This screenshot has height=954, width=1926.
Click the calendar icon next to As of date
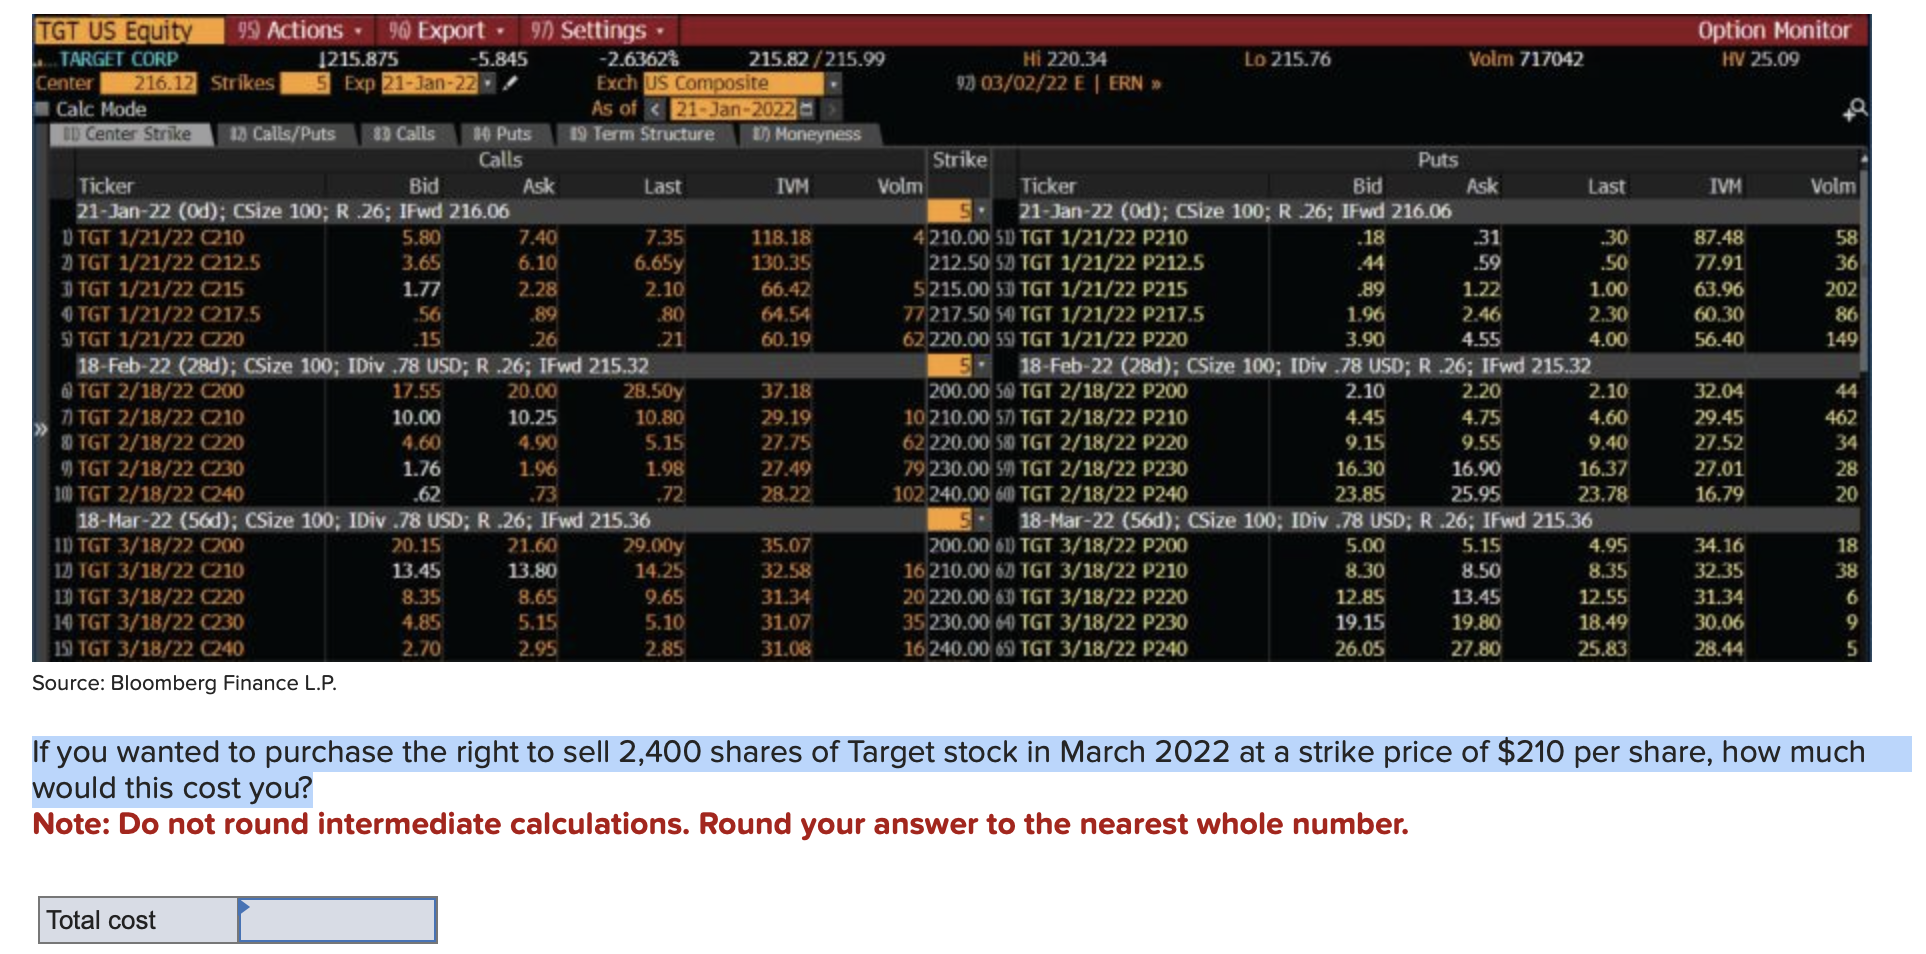(806, 109)
